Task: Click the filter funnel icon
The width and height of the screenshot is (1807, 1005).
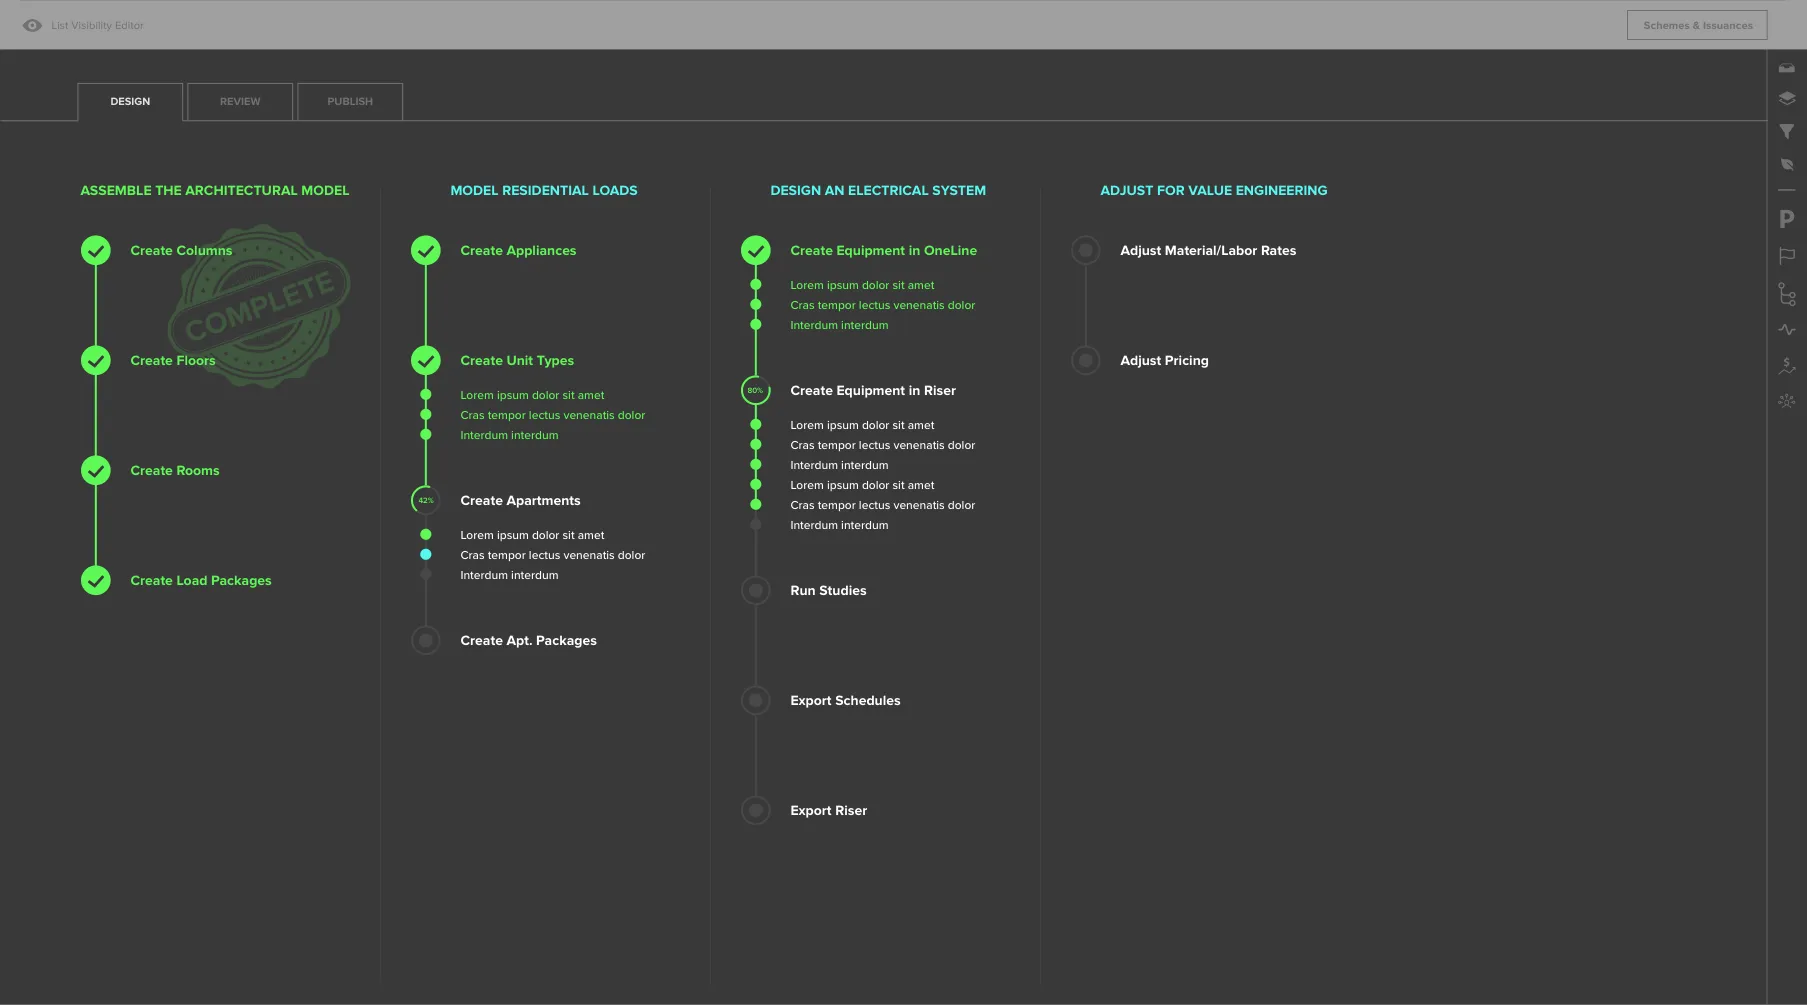Action: [1786, 131]
